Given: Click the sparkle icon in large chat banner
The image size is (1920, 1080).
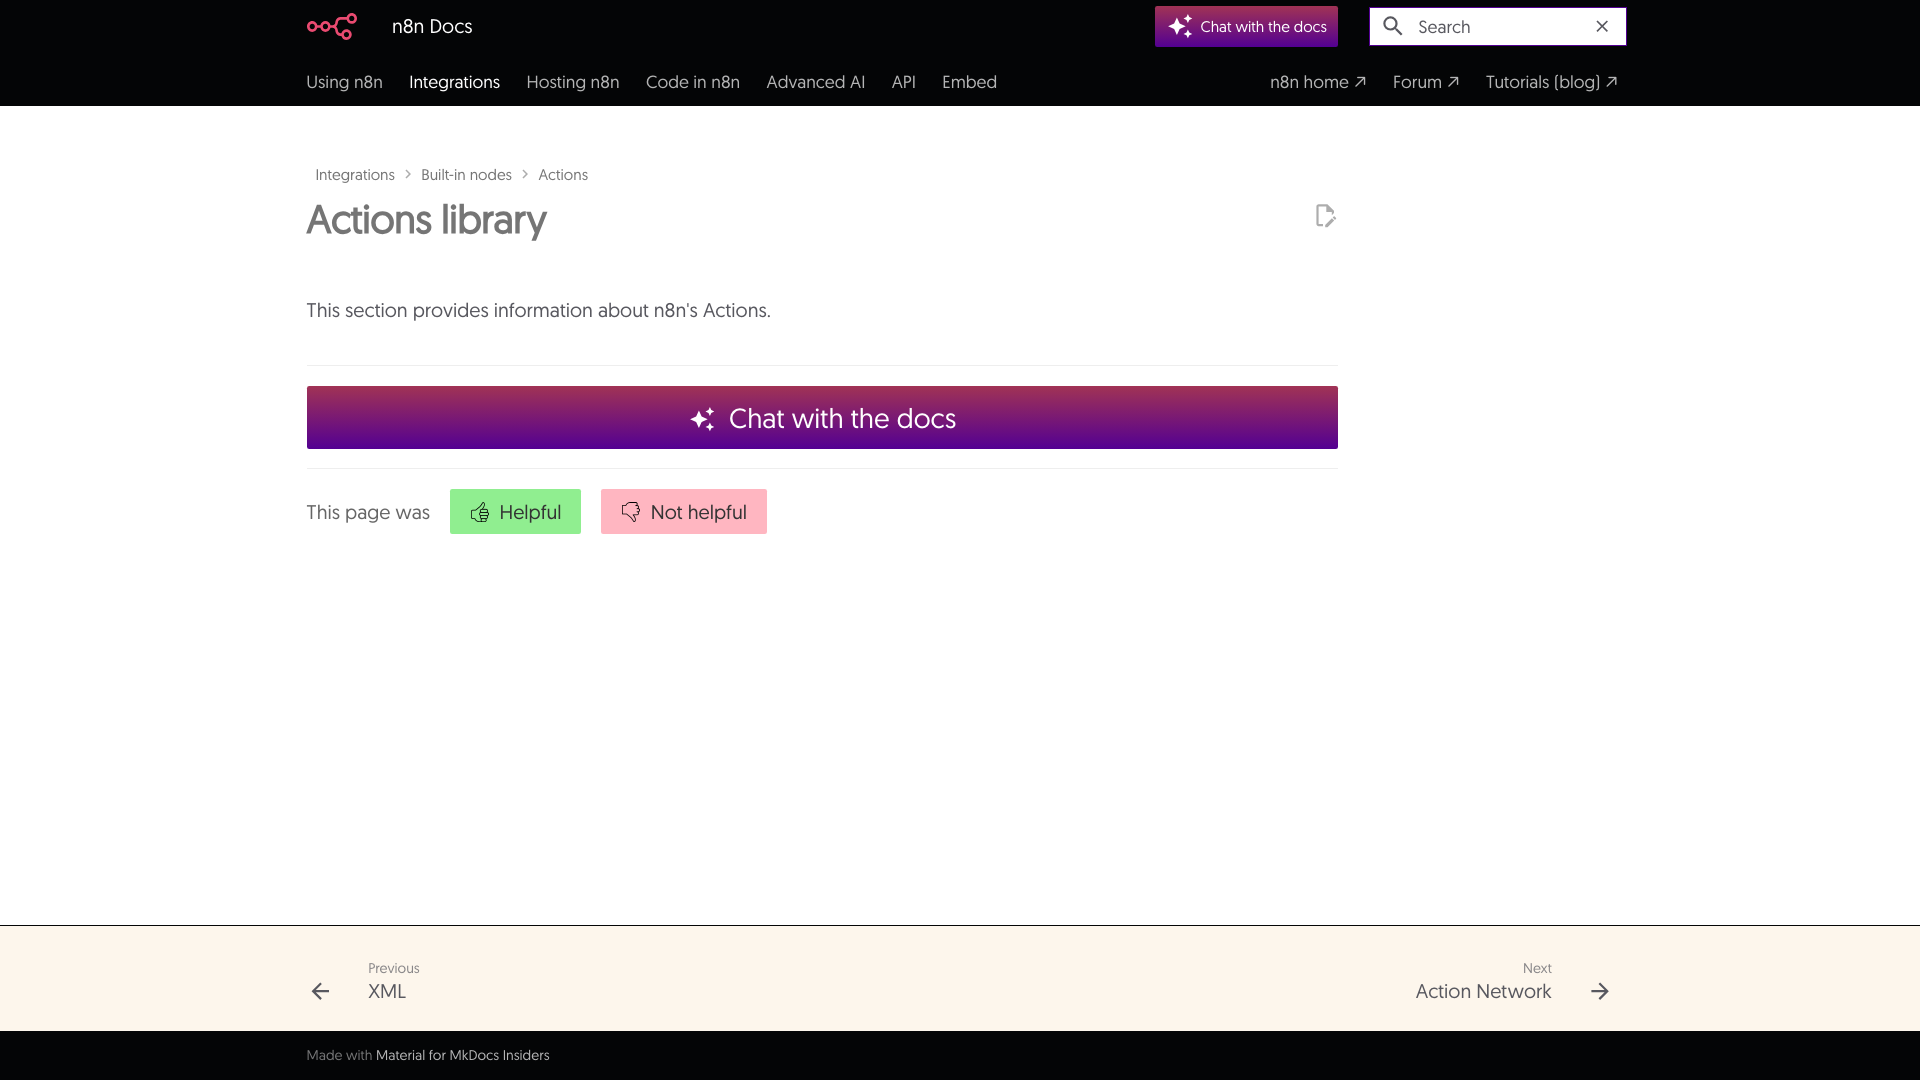Looking at the screenshot, I should (703, 419).
